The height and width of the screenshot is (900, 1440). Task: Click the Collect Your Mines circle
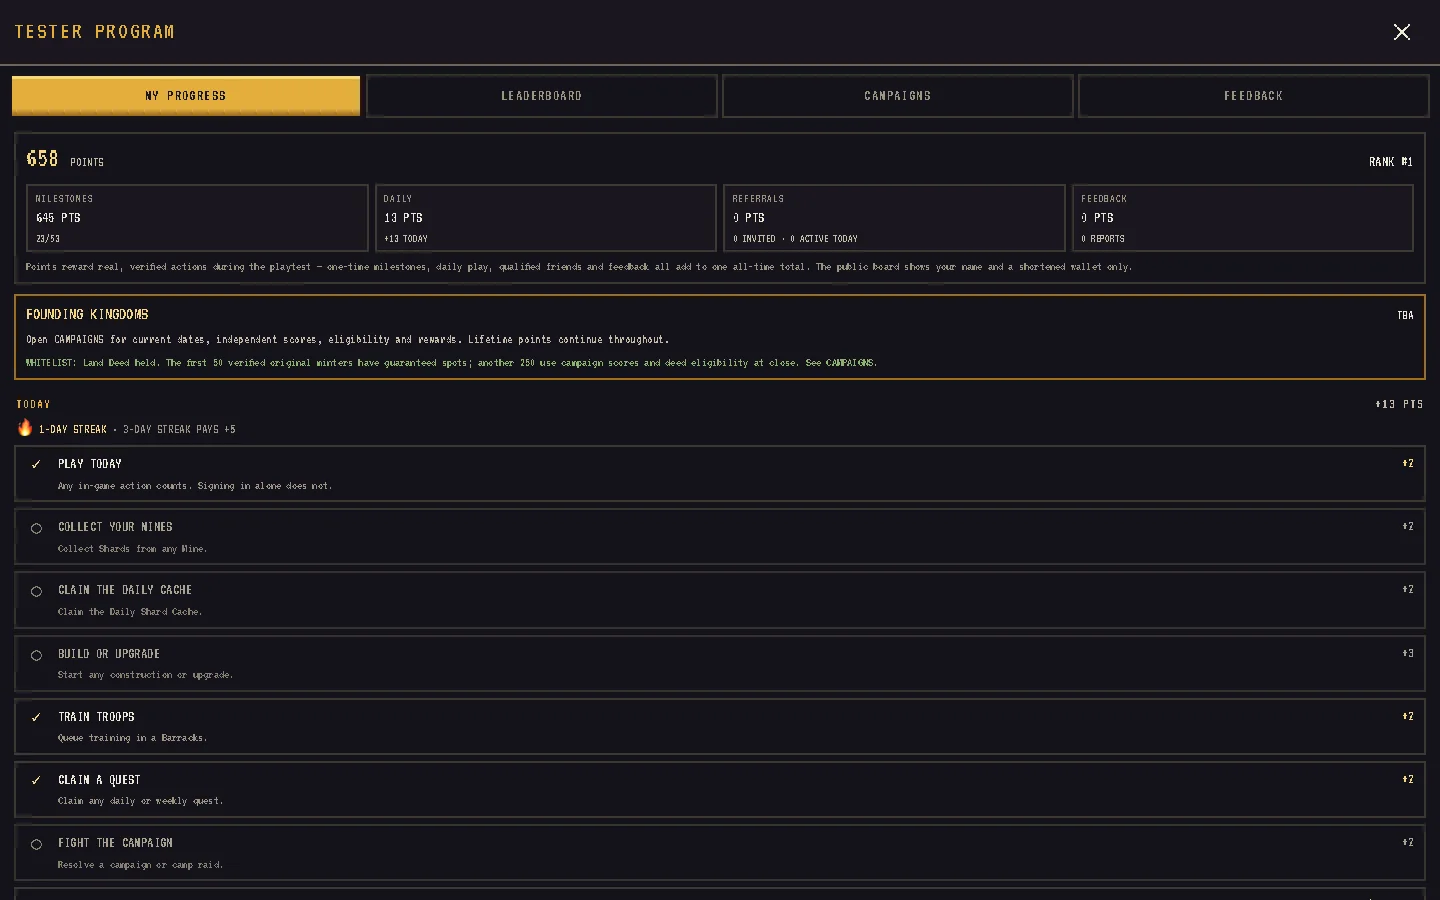pos(36,528)
